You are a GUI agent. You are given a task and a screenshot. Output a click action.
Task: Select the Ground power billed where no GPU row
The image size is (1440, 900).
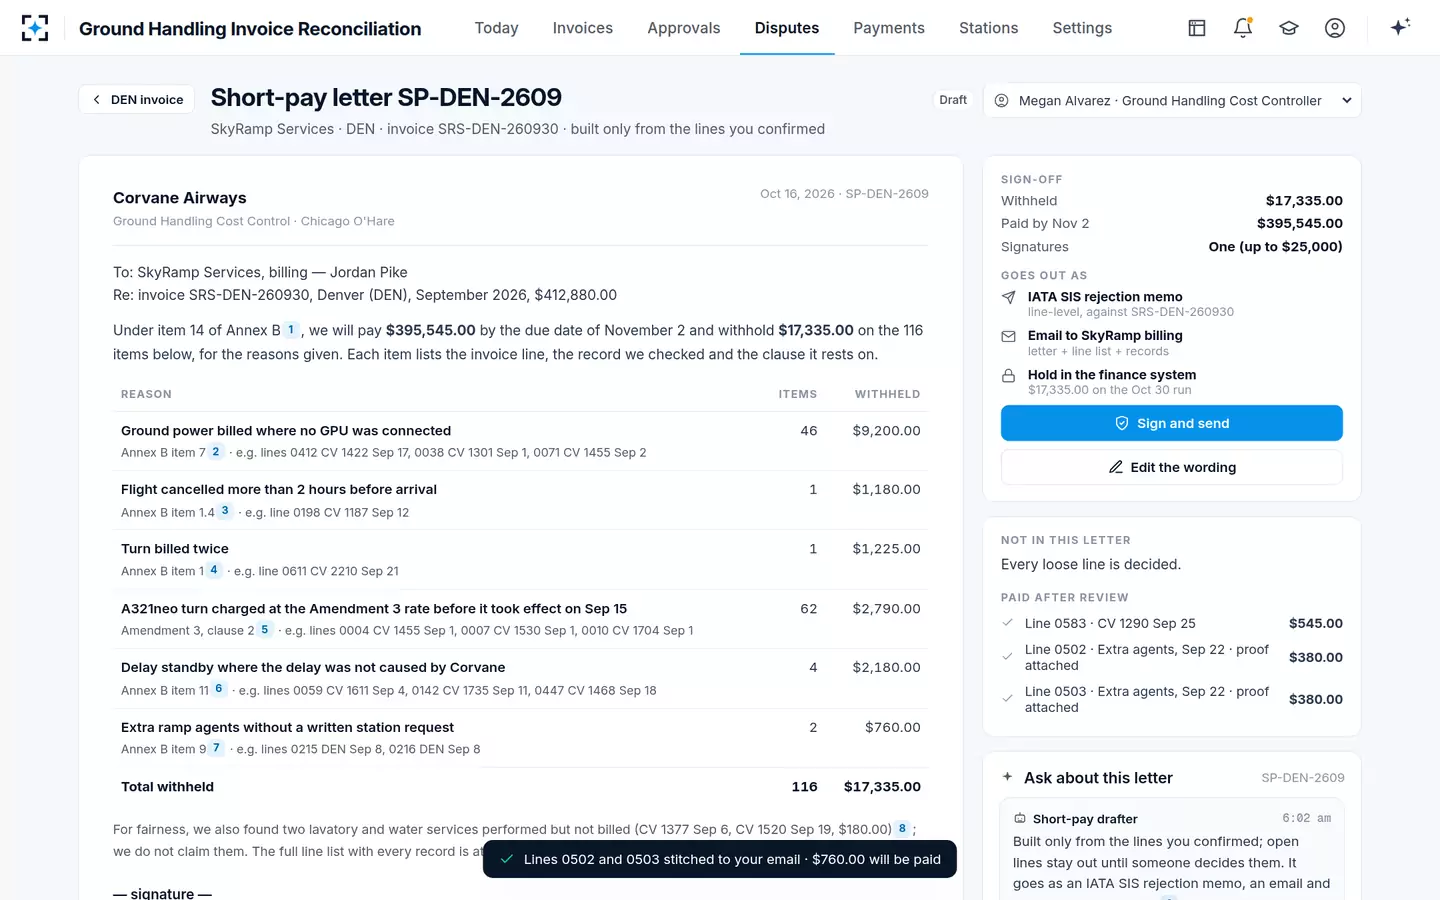click(x=521, y=441)
